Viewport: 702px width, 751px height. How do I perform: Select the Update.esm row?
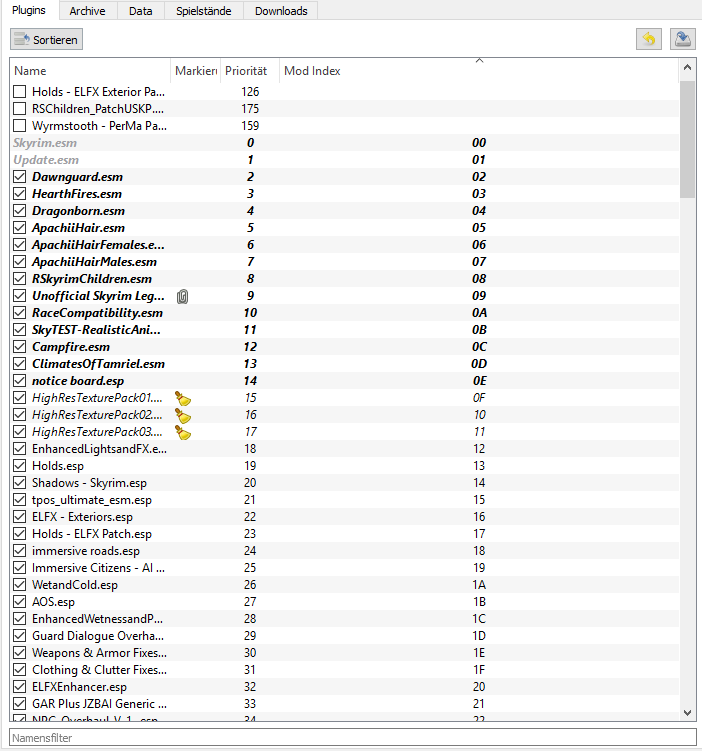(x=344, y=159)
